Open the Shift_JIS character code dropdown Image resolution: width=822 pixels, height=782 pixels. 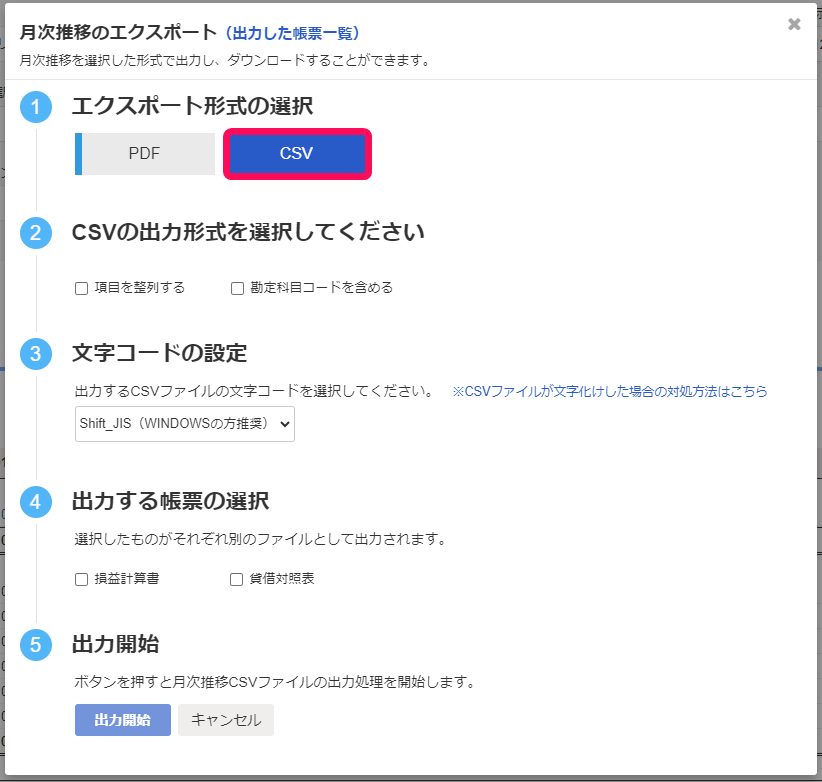(x=185, y=423)
